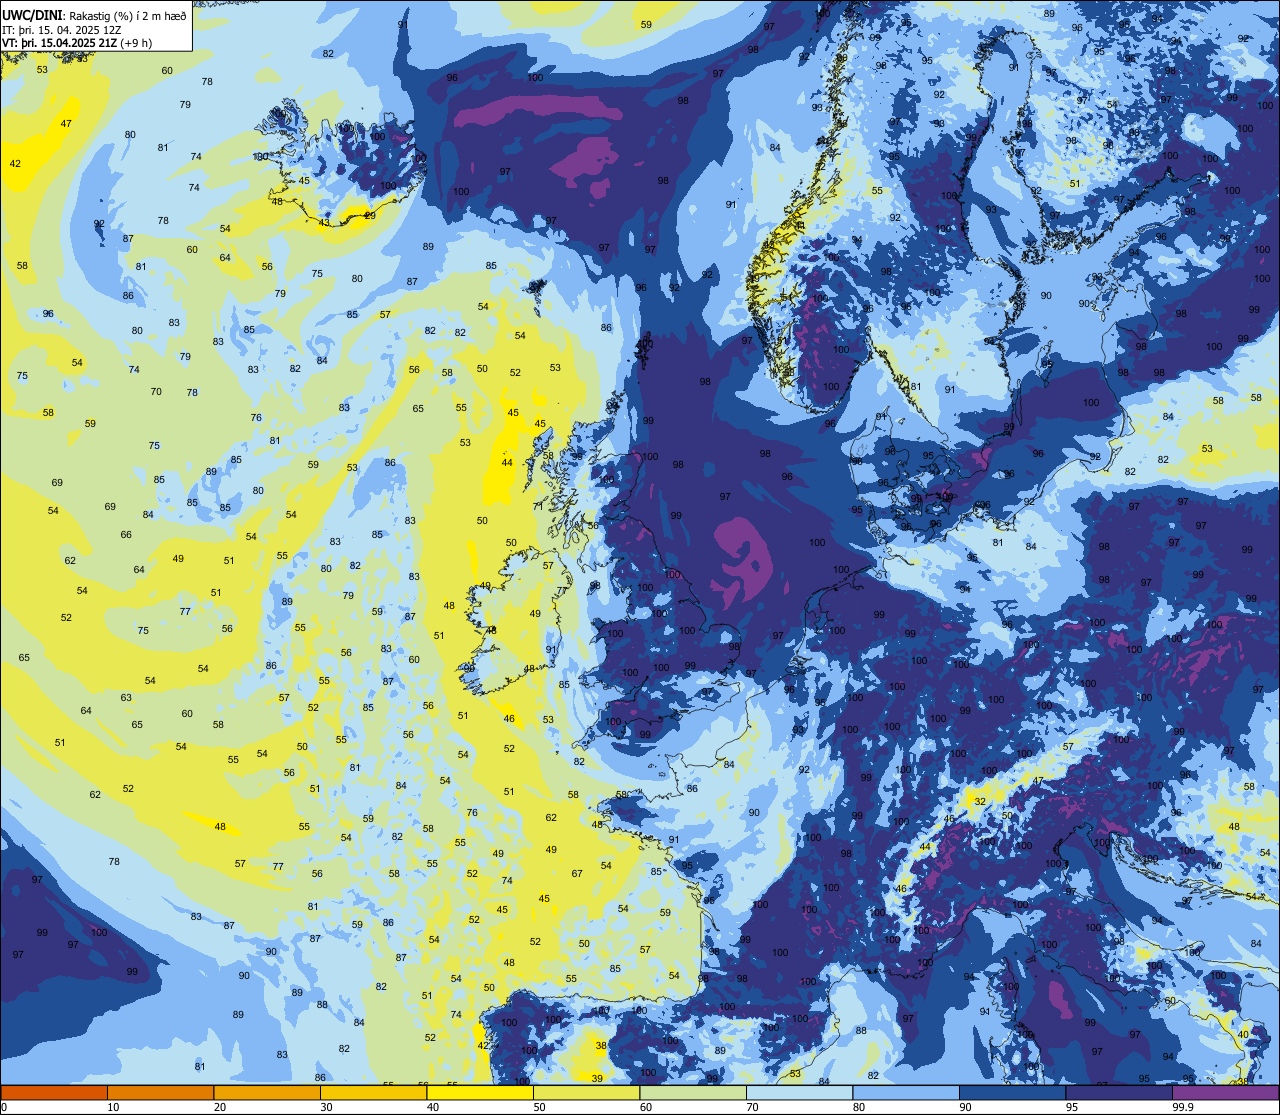Click the '71' value over western Scotland
Viewport: 1280px width, 1115px height.
pos(538,507)
